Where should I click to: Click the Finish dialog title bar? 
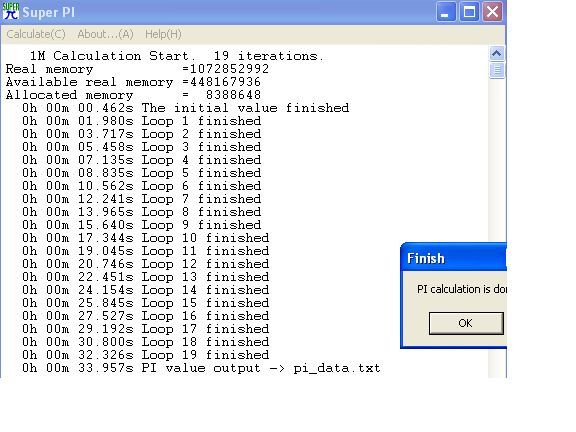pos(454,258)
